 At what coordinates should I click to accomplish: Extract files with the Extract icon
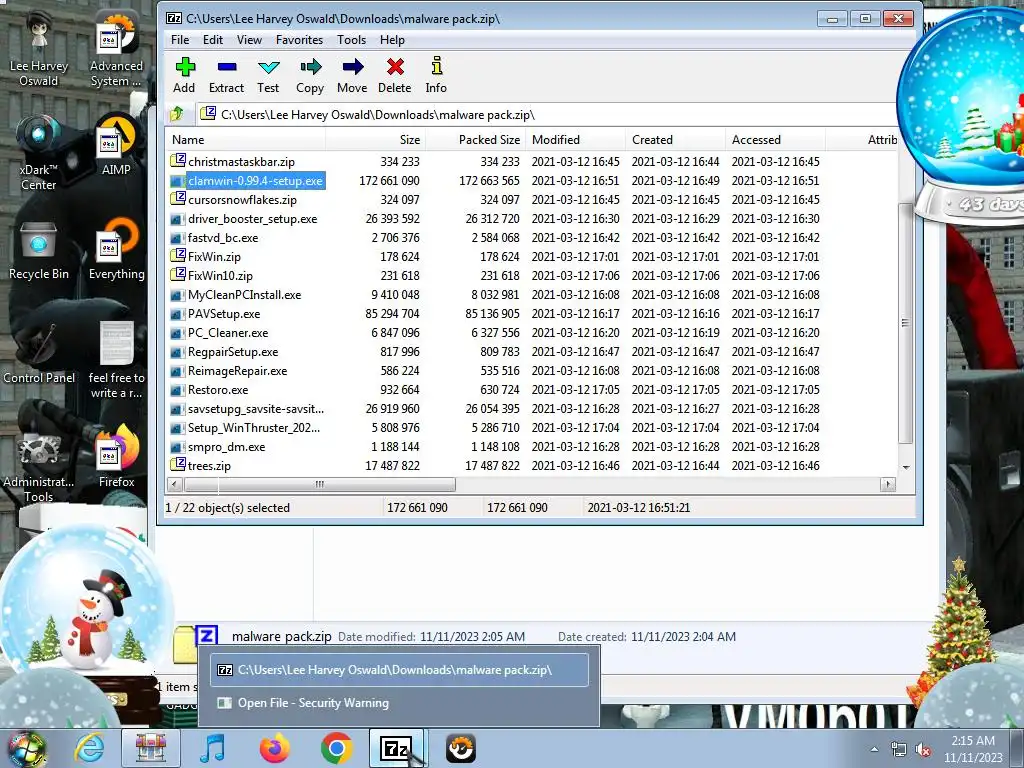(x=227, y=75)
